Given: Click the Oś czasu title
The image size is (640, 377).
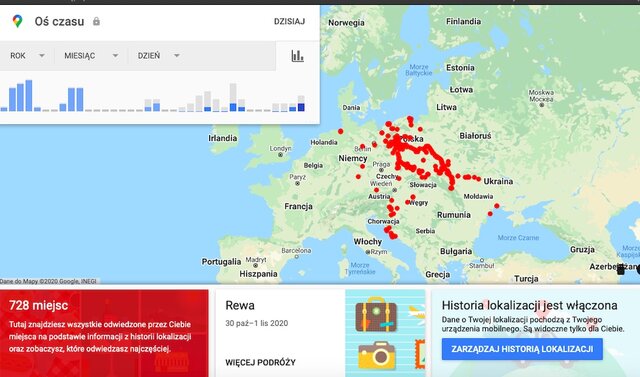Looking at the screenshot, I should point(59,21).
